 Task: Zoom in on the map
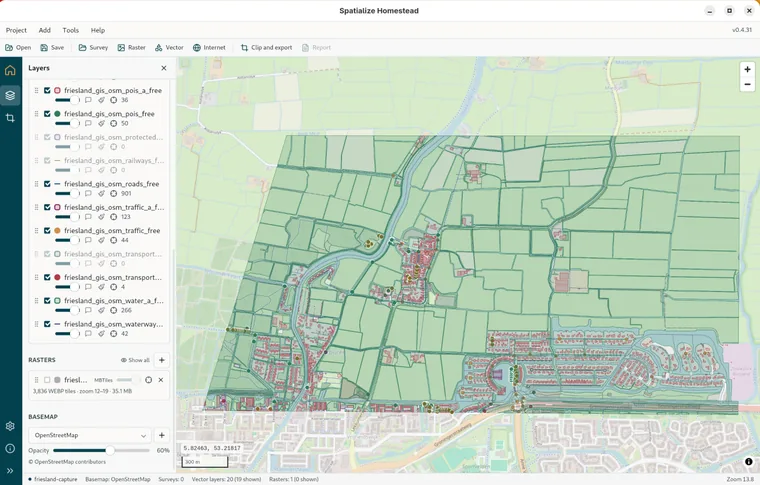coord(747,69)
